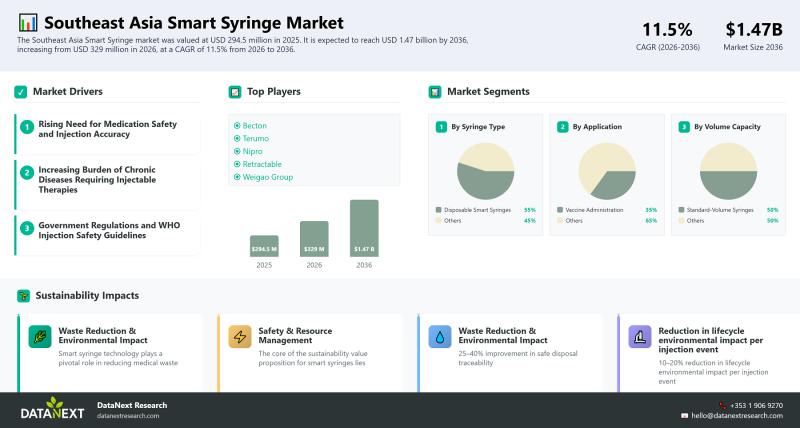Click the purple lifecycle impact icon
800x428 pixels.
pos(640,337)
